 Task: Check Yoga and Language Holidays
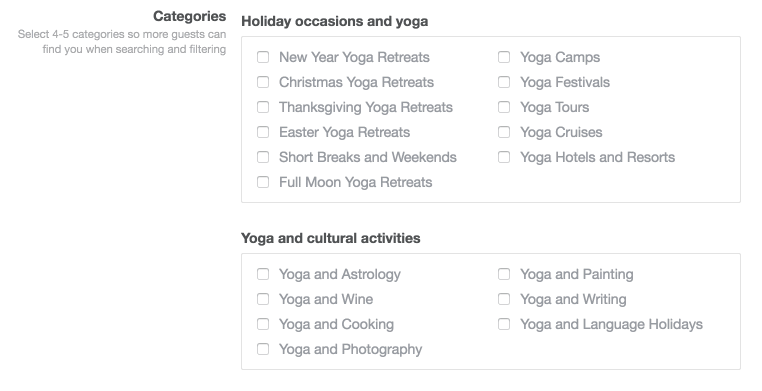pos(504,324)
